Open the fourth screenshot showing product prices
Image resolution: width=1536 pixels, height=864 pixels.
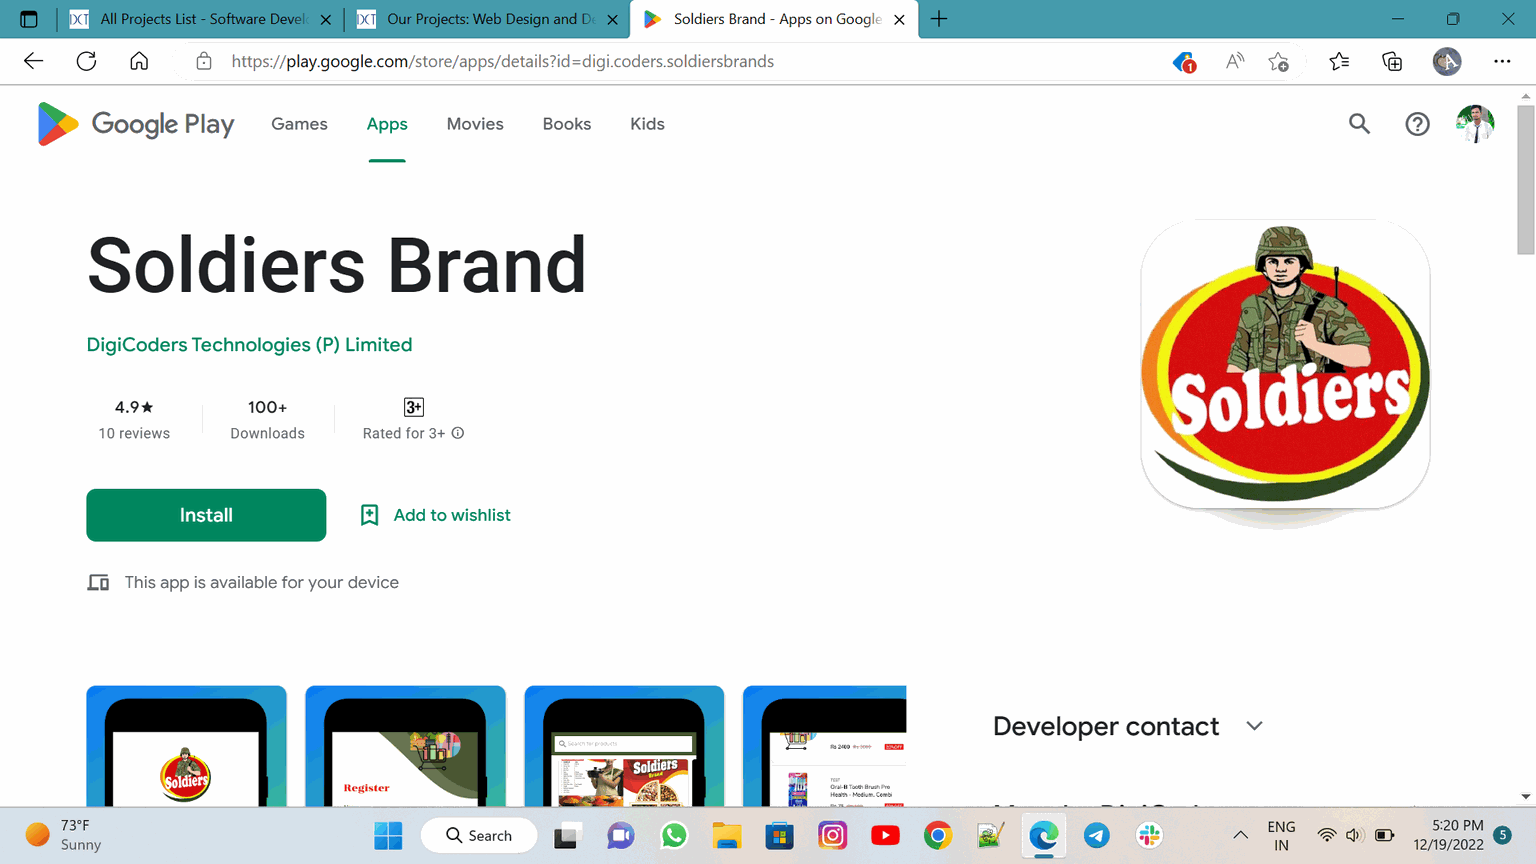(825, 746)
